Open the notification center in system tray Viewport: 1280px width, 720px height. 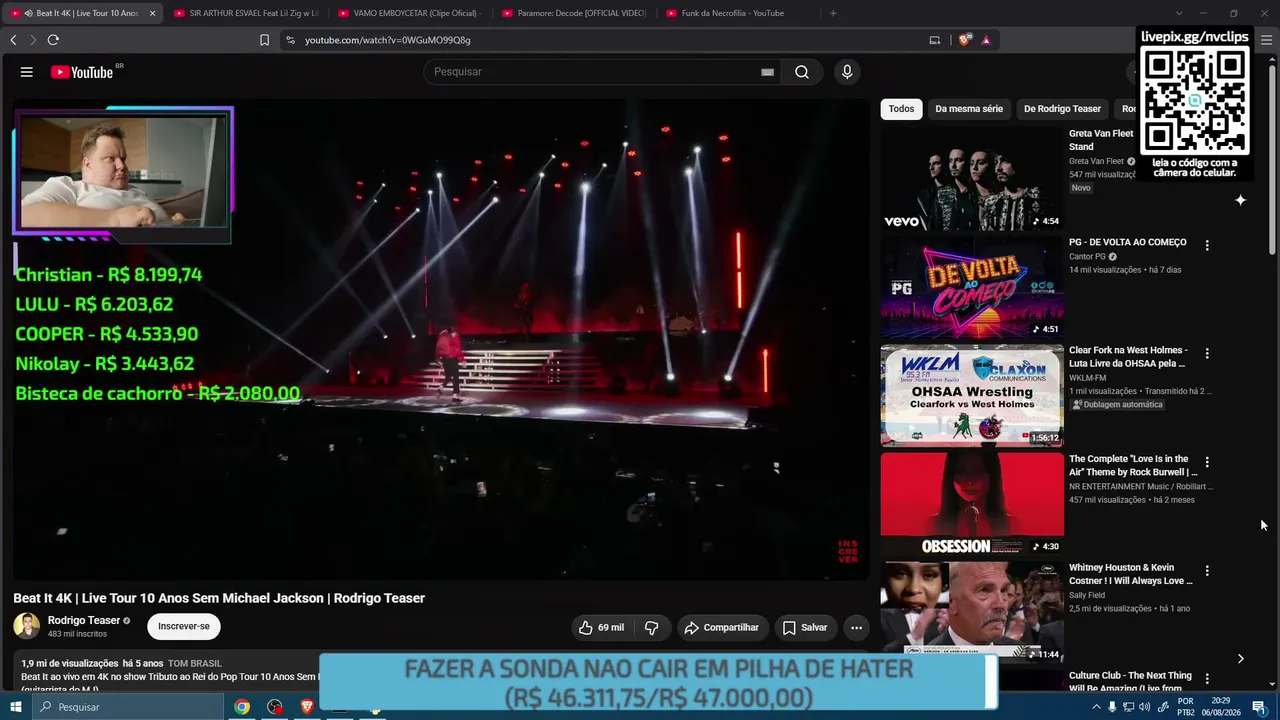1259,707
